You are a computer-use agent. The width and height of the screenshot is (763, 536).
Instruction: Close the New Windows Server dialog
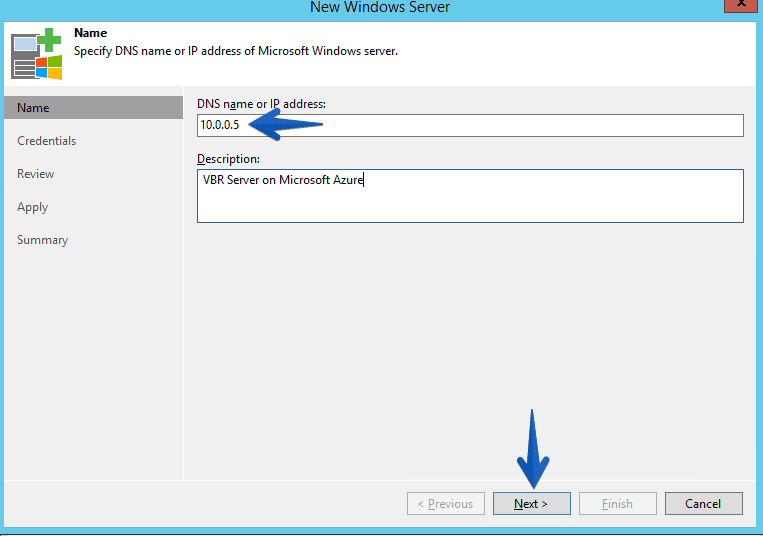[x=741, y=5]
